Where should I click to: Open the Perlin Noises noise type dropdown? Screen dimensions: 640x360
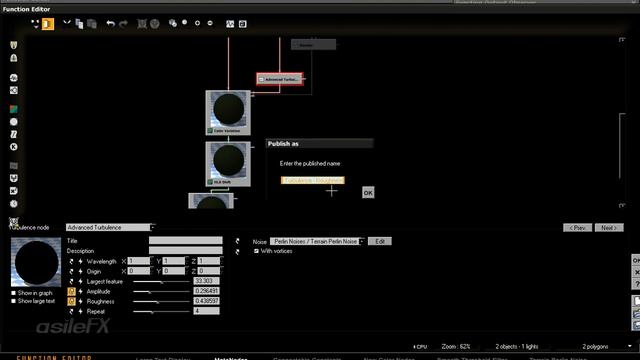pos(362,242)
